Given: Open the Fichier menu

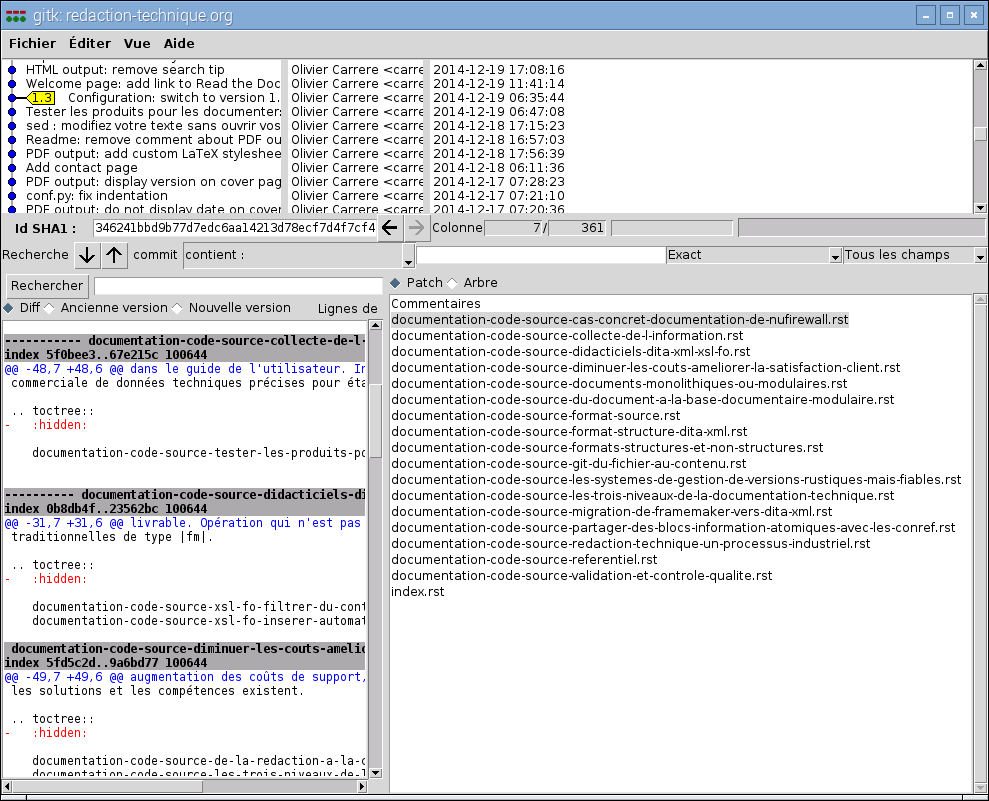Looking at the screenshot, I should click(32, 44).
